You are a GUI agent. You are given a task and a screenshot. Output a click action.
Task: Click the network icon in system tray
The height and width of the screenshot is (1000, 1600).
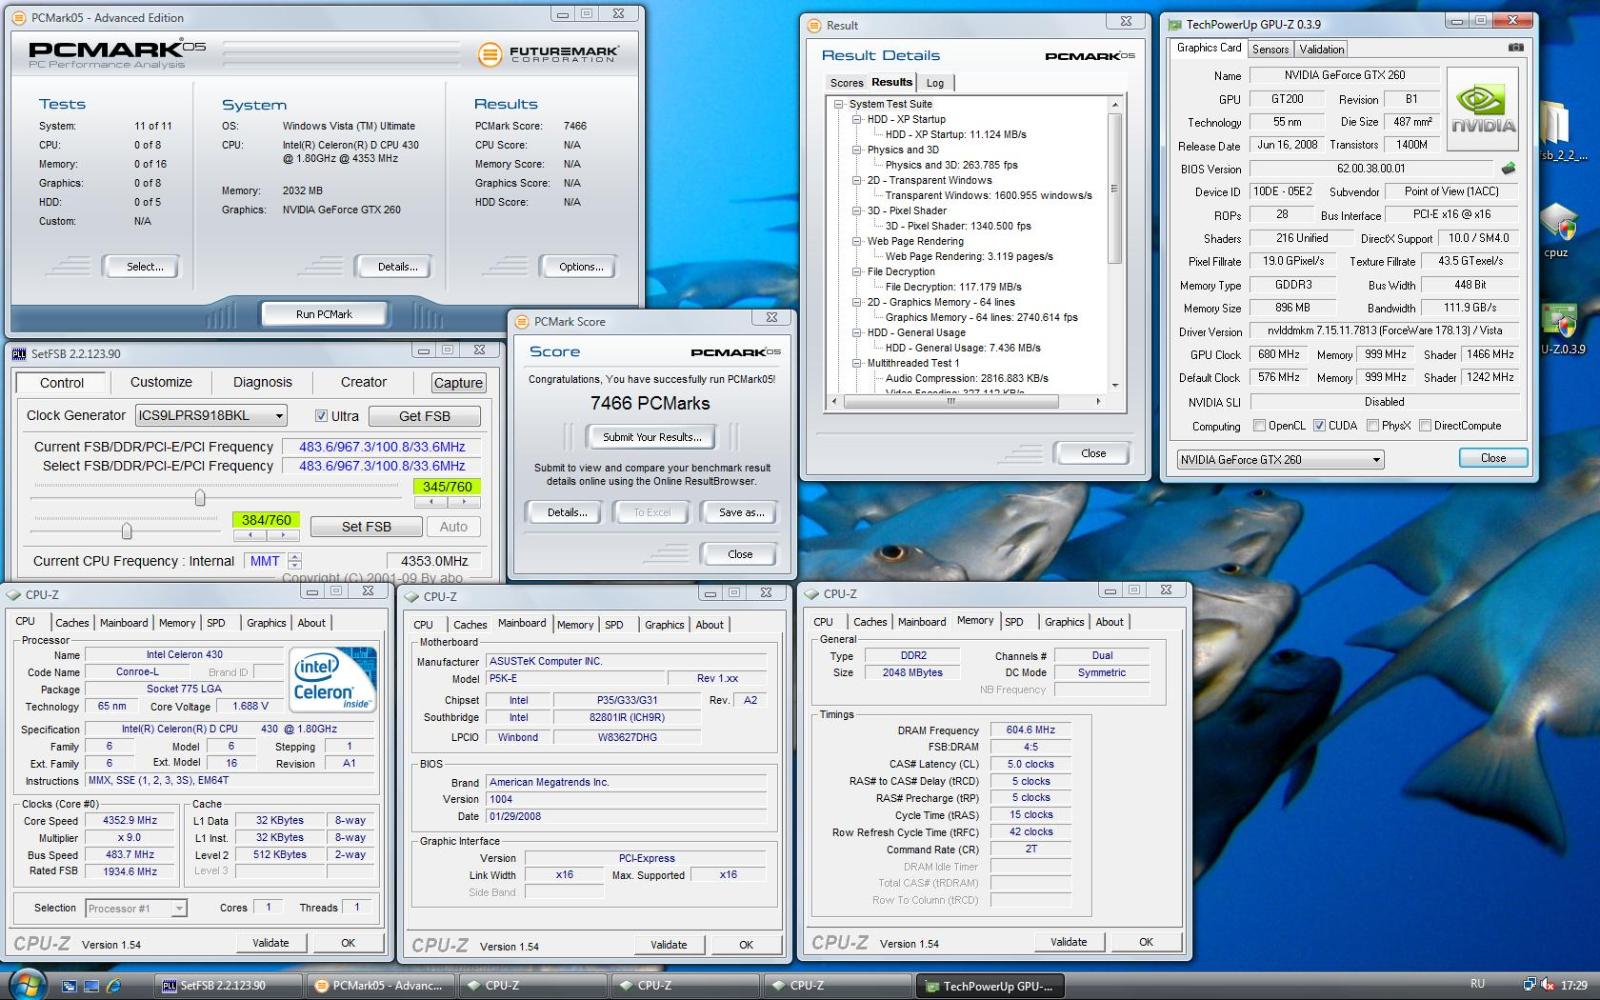click(1529, 985)
